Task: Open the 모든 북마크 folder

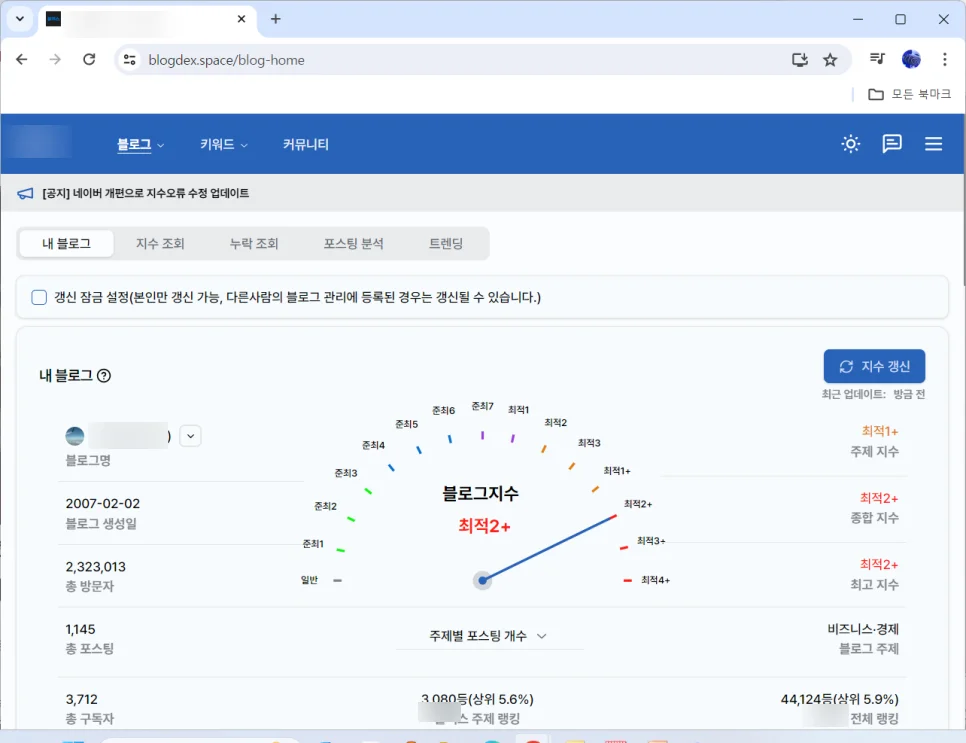Action: tap(909, 94)
